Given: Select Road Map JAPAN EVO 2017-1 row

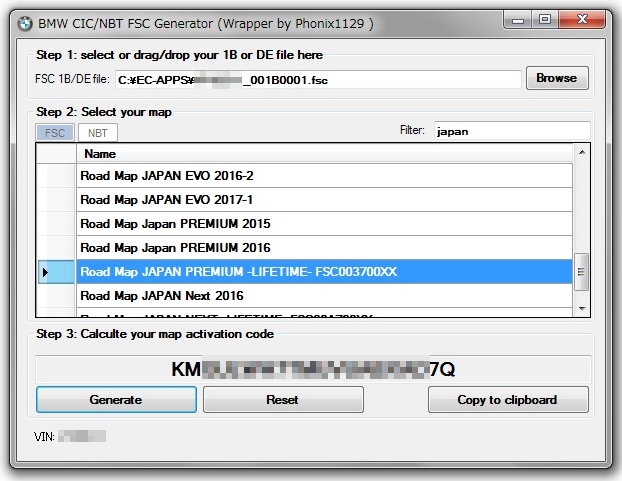Looking at the screenshot, I should tap(324, 199).
